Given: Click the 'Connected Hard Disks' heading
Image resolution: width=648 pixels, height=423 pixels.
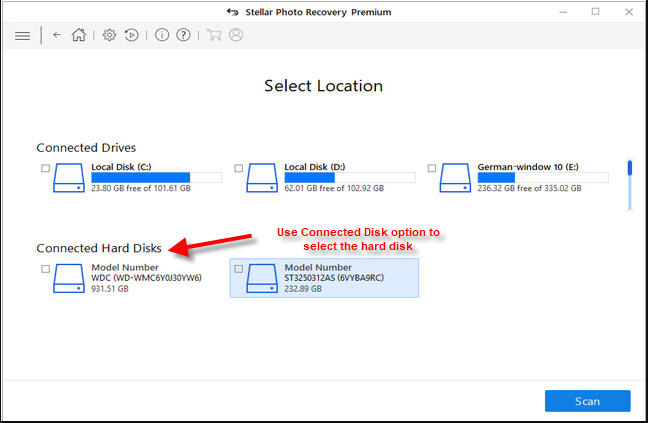Looking at the screenshot, I should point(99,248).
